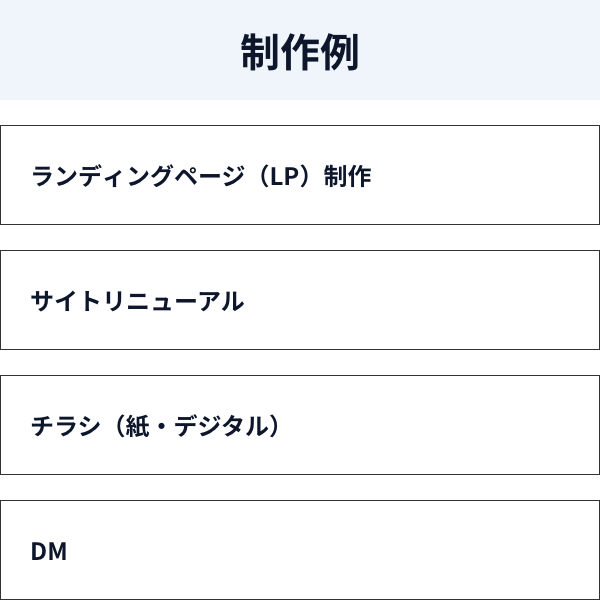Click the 制作例 heading text
The image size is (600, 600).
pos(300,52)
